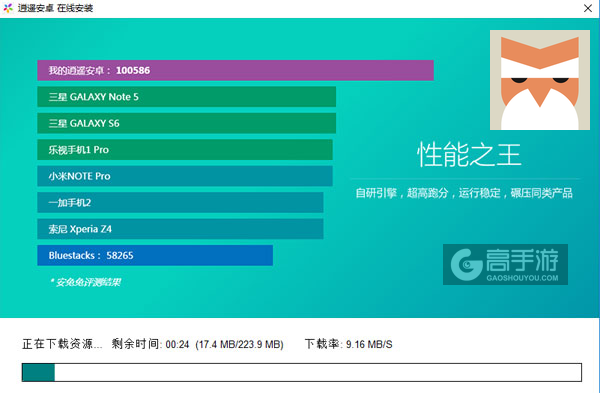Click the 性能之王 headline

point(469,155)
